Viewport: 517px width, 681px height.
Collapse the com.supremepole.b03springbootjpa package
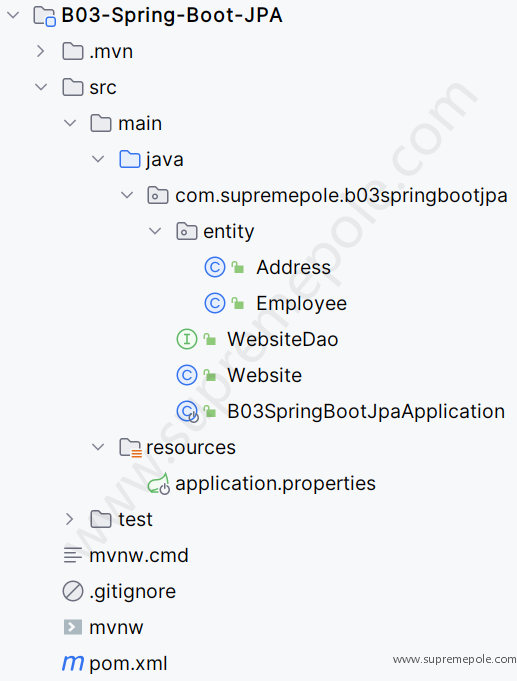coord(127,195)
